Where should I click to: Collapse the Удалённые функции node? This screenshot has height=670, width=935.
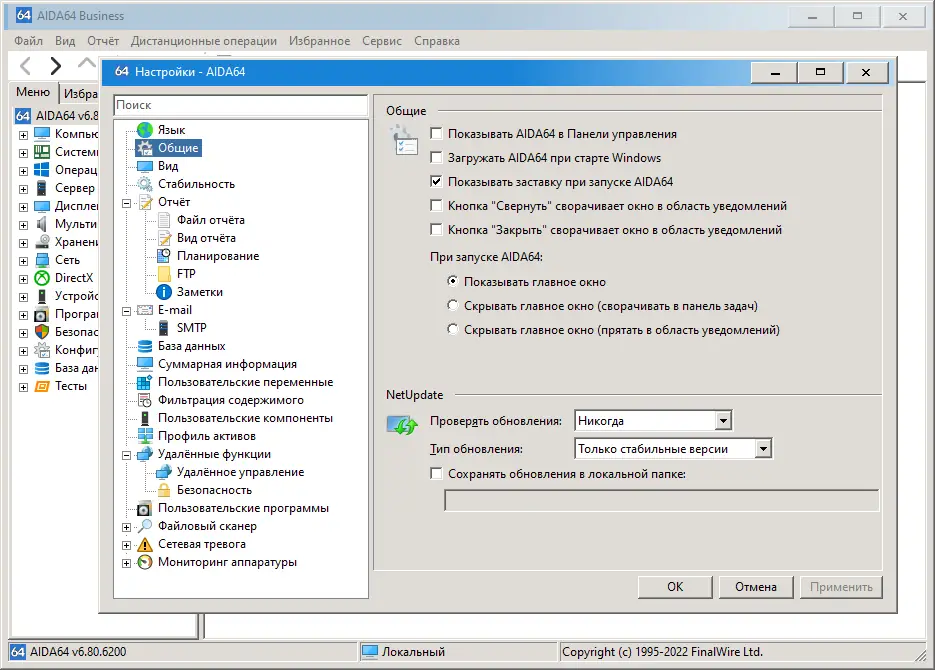[126, 455]
